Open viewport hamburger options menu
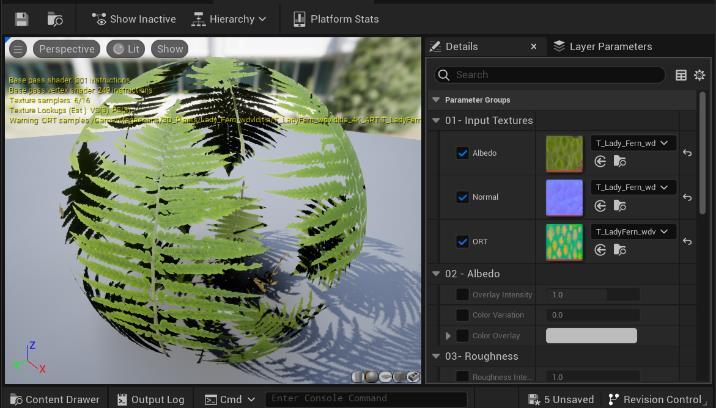This screenshot has height=408, width=716. [18, 49]
